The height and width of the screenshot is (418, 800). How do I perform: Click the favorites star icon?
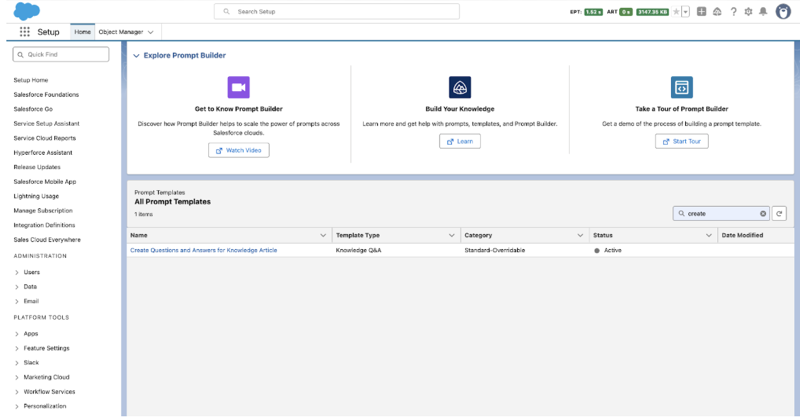(676, 12)
